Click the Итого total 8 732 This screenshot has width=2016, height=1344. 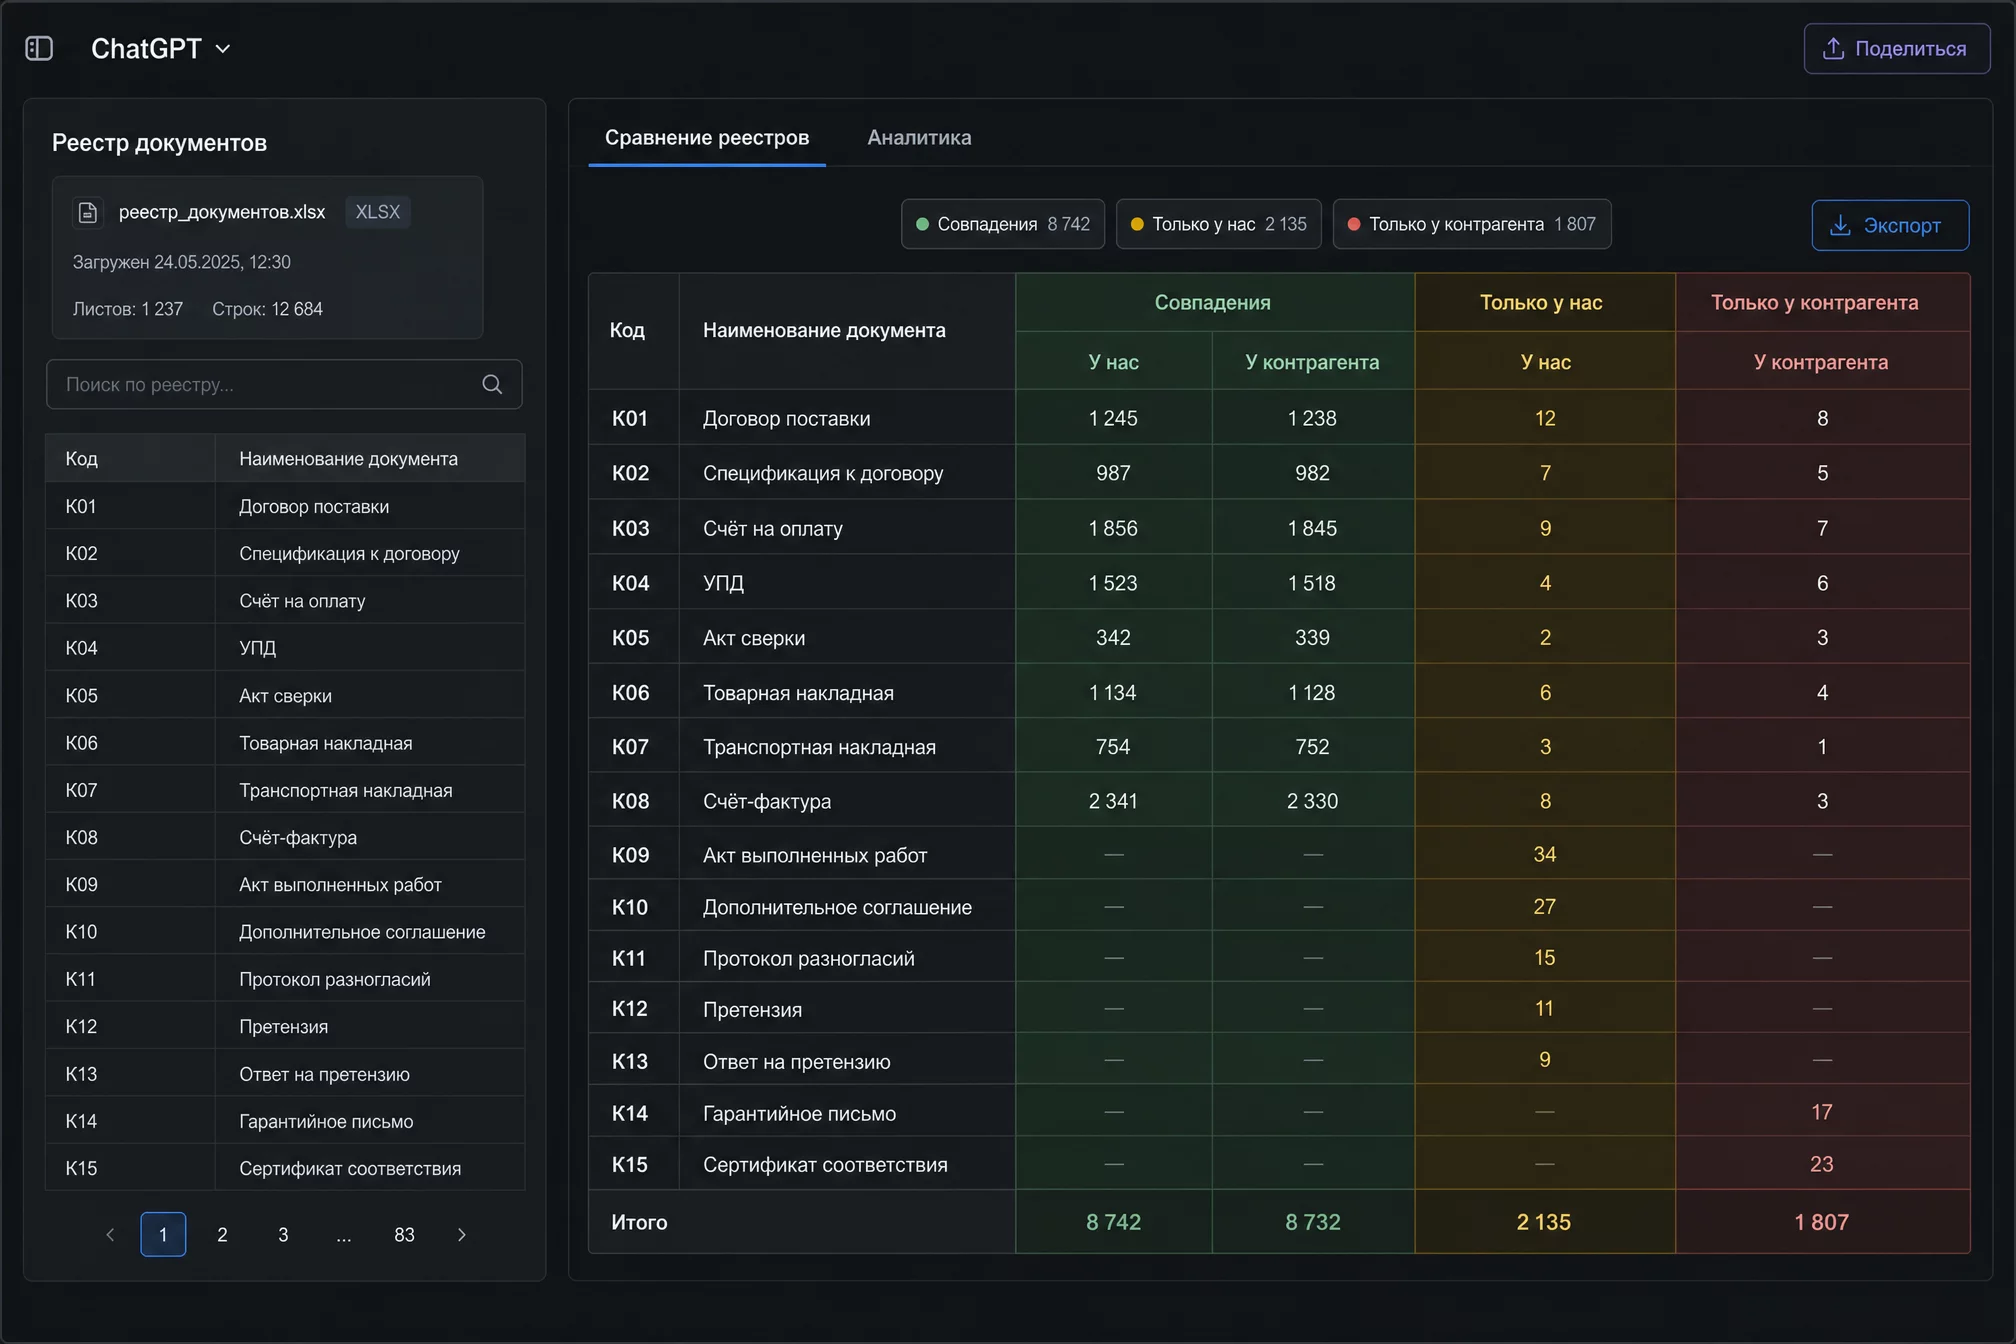1313,1222
